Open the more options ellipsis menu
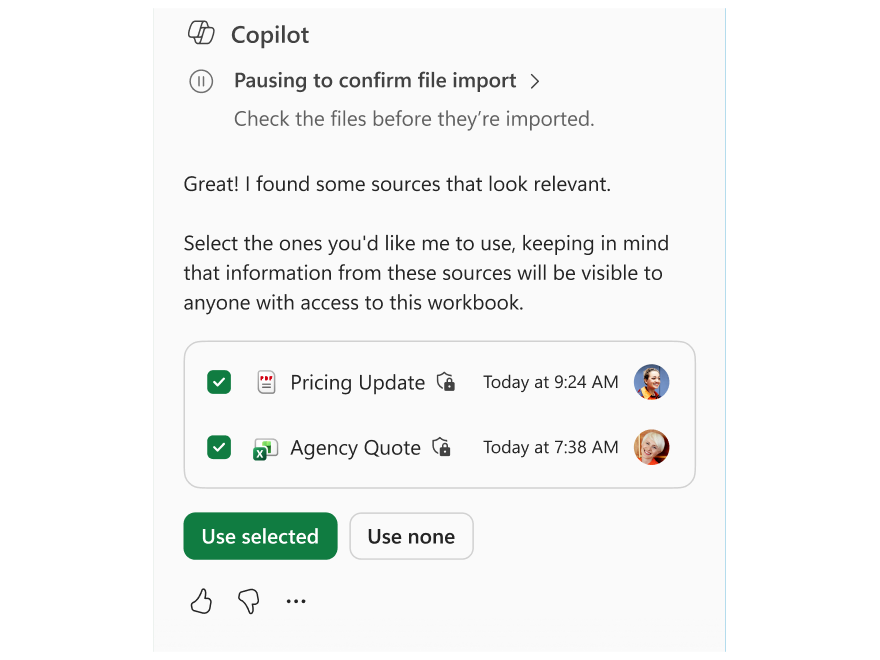 (x=296, y=601)
